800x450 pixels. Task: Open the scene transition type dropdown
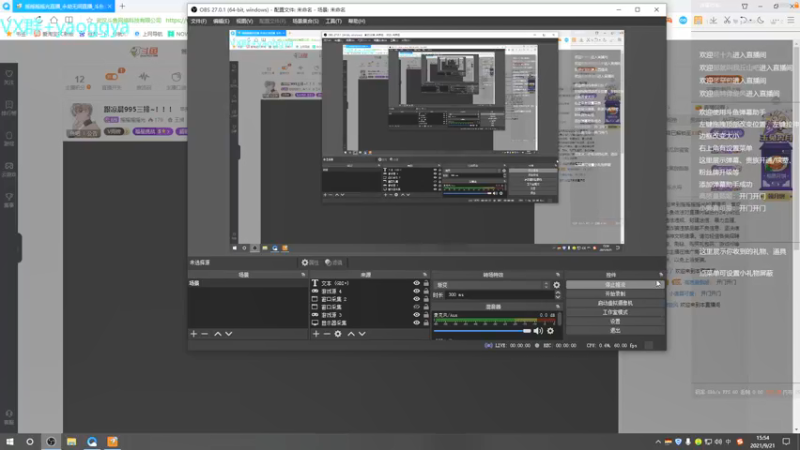pos(492,285)
